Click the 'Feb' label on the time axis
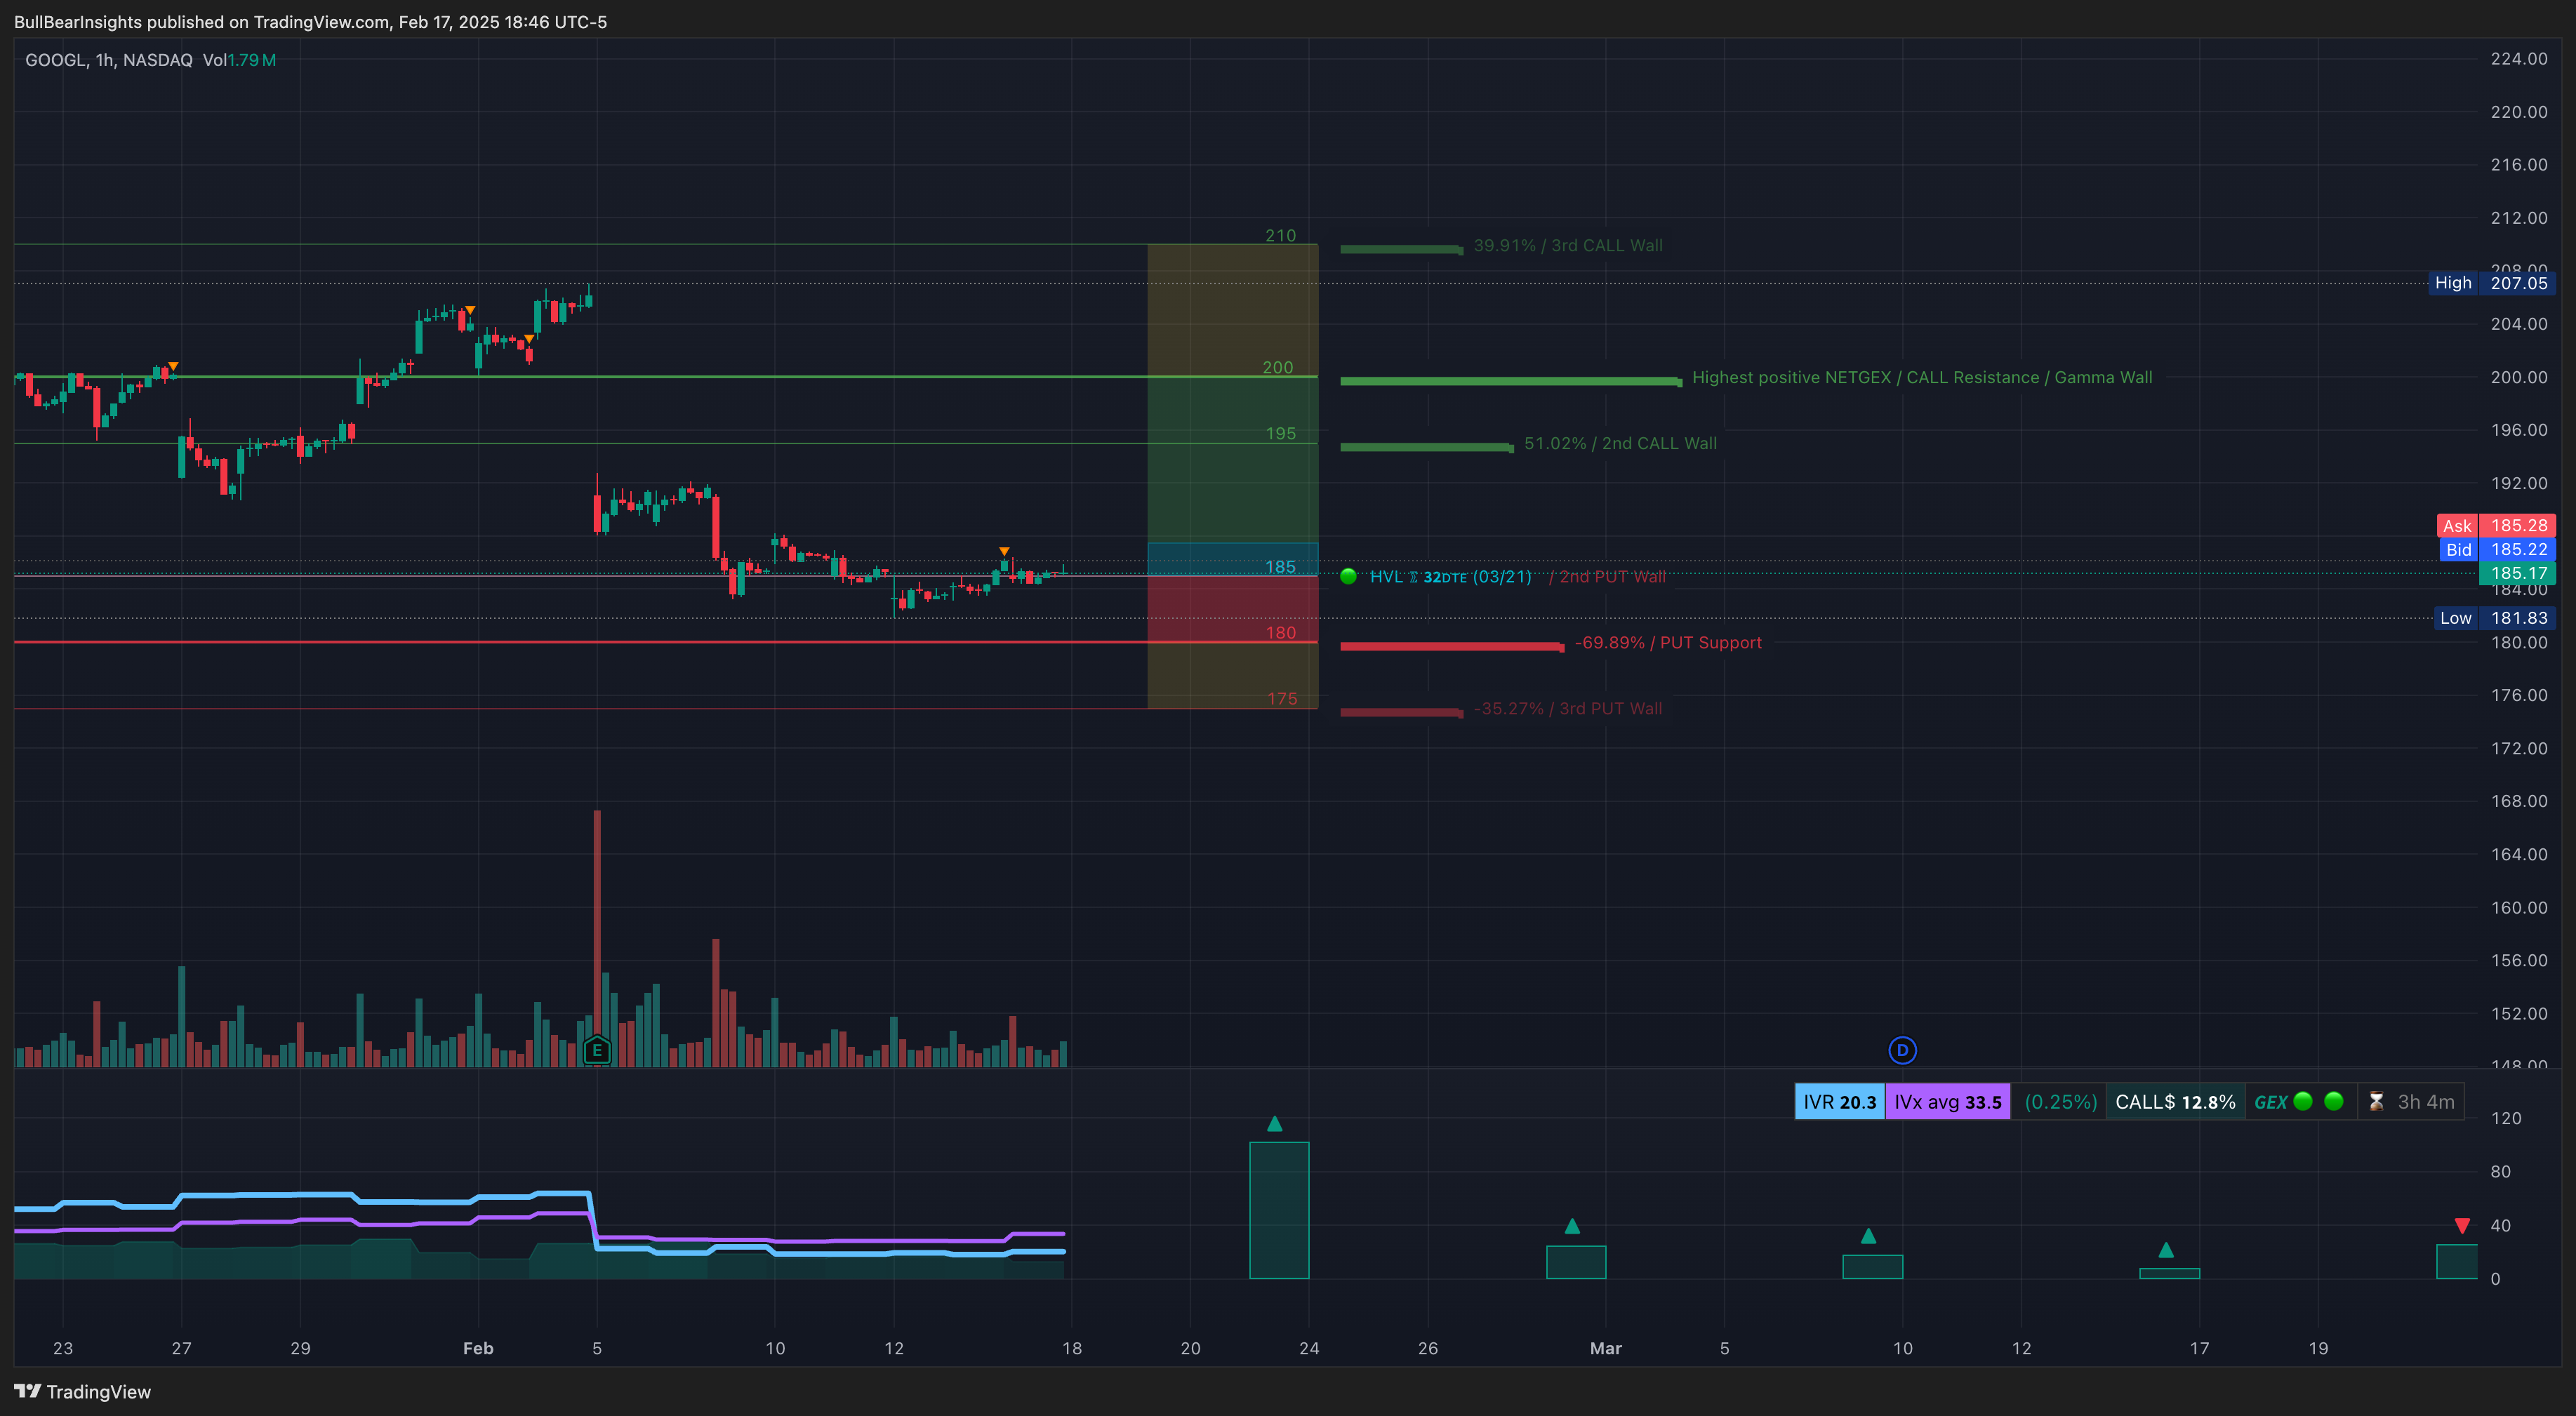 (x=478, y=1348)
